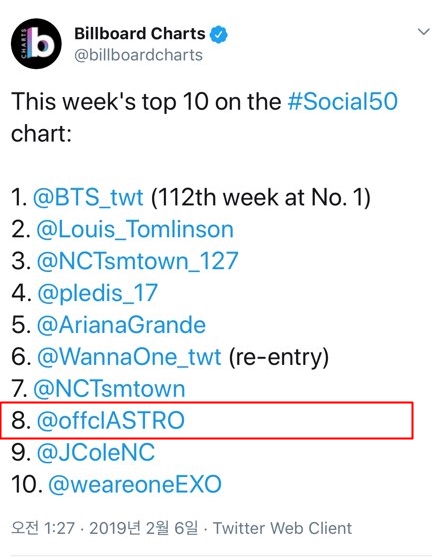Screen dimensions: 443x557
Task: Open the tweet options chevron menu
Action: coord(423,32)
